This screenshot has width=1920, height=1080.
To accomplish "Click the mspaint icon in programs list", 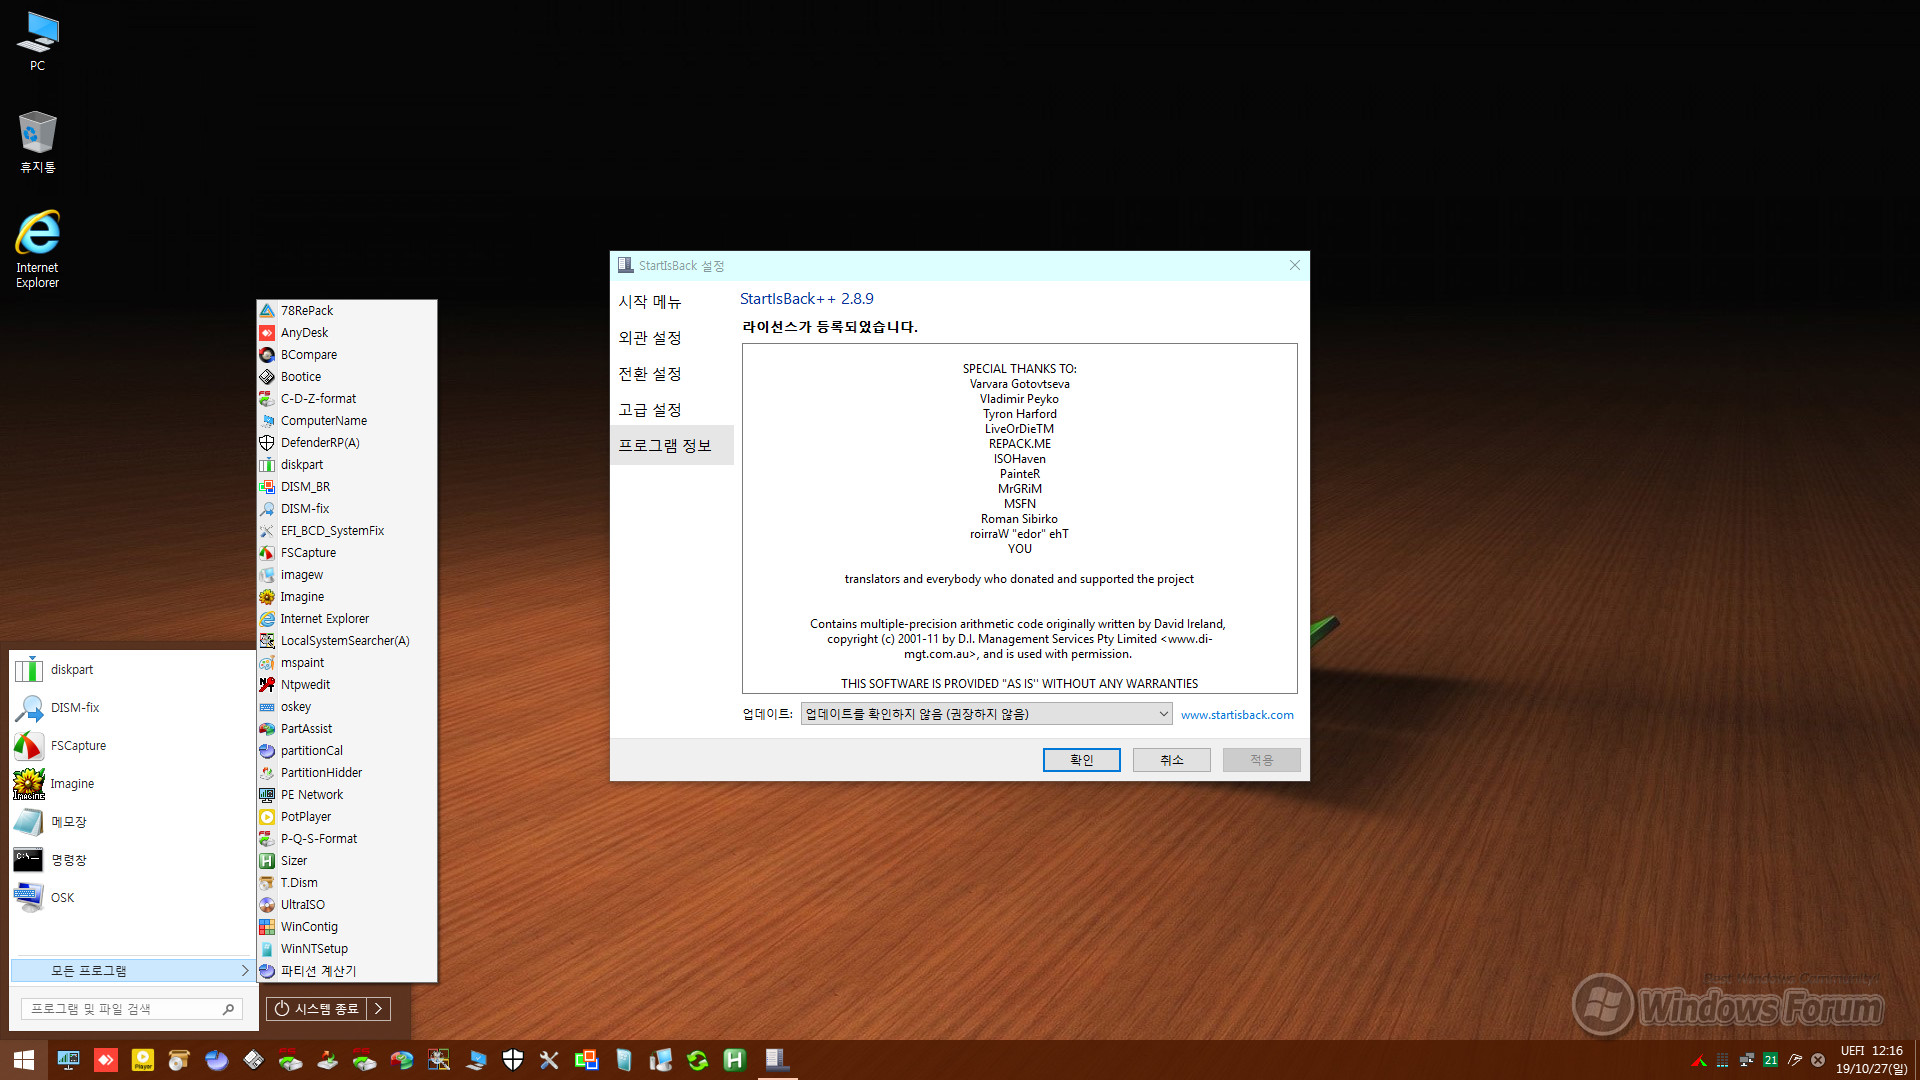I will (x=267, y=663).
